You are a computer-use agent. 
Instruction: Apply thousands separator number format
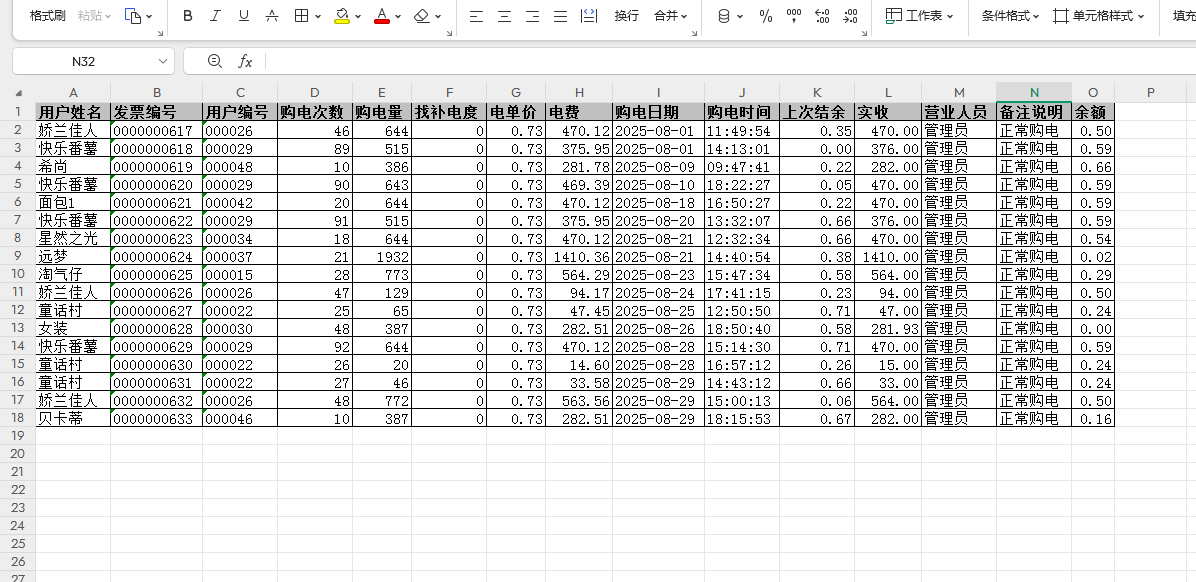[x=794, y=16]
